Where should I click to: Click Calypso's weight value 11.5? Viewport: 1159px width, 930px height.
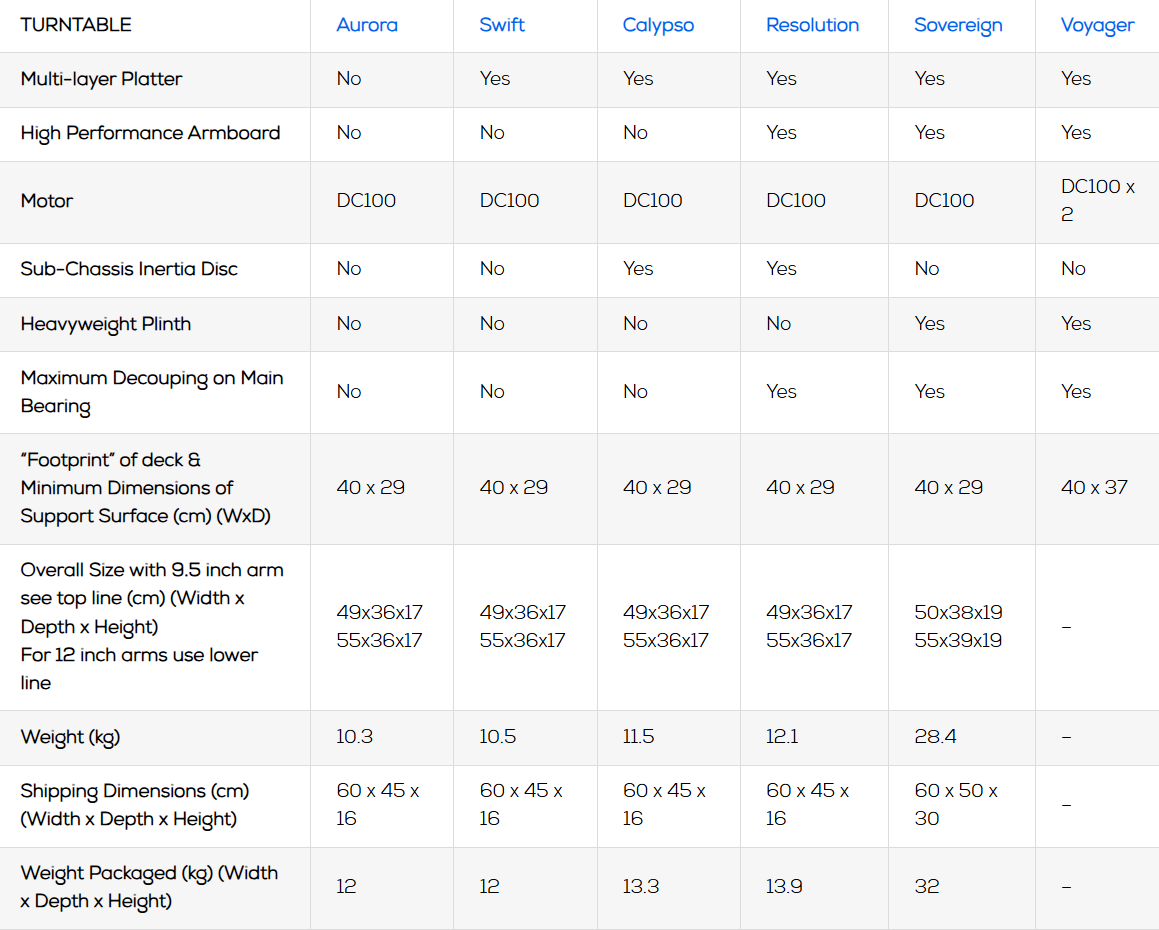coord(639,737)
